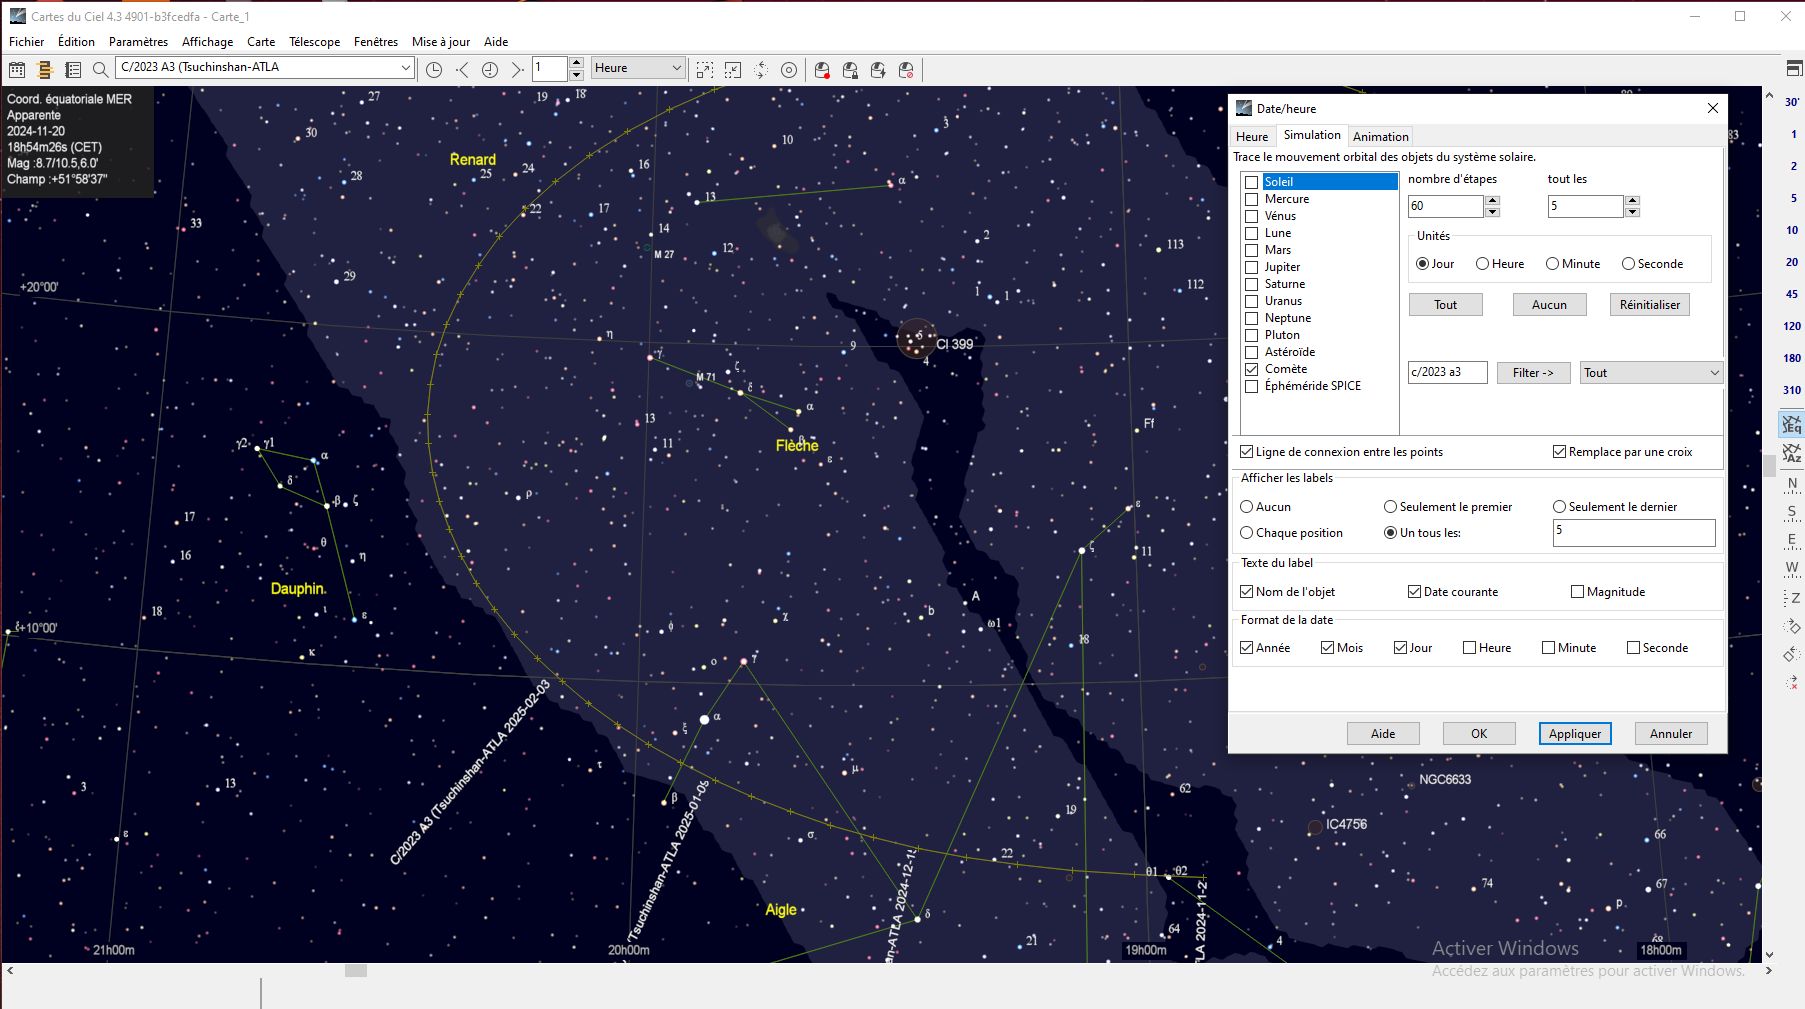Screen dimensions: 1805x1009
Task: Open the calendar tool in the toolbar
Action: [17, 69]
